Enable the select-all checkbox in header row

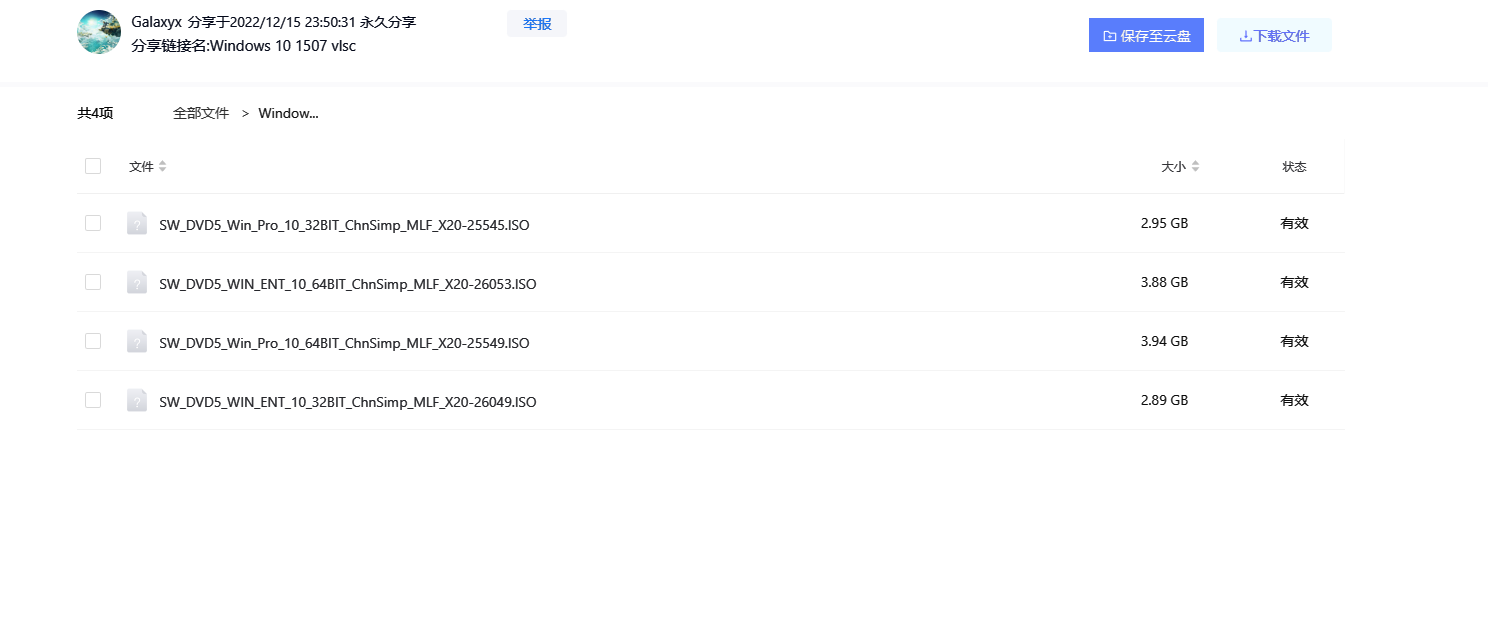92,165
